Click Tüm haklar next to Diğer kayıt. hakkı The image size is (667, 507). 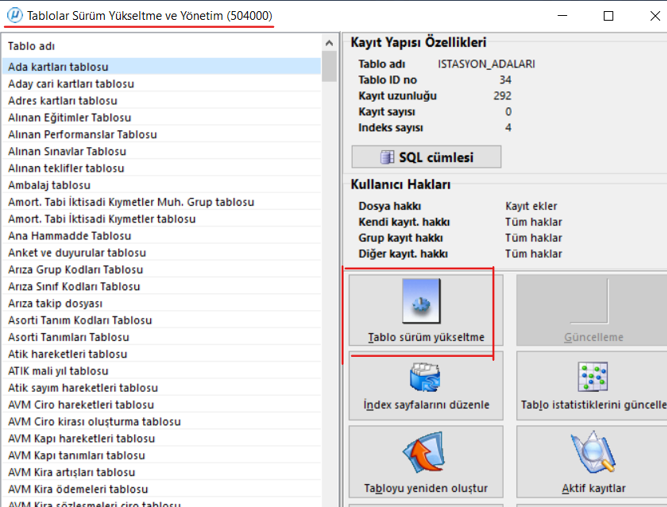(x=533, y=254)
